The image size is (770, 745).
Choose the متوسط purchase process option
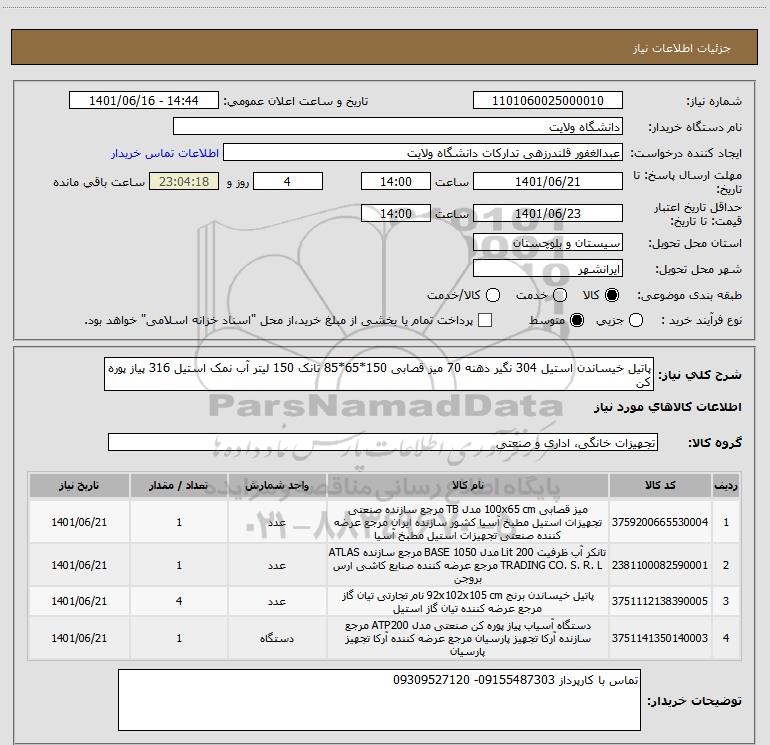click(x=577, y=320)
